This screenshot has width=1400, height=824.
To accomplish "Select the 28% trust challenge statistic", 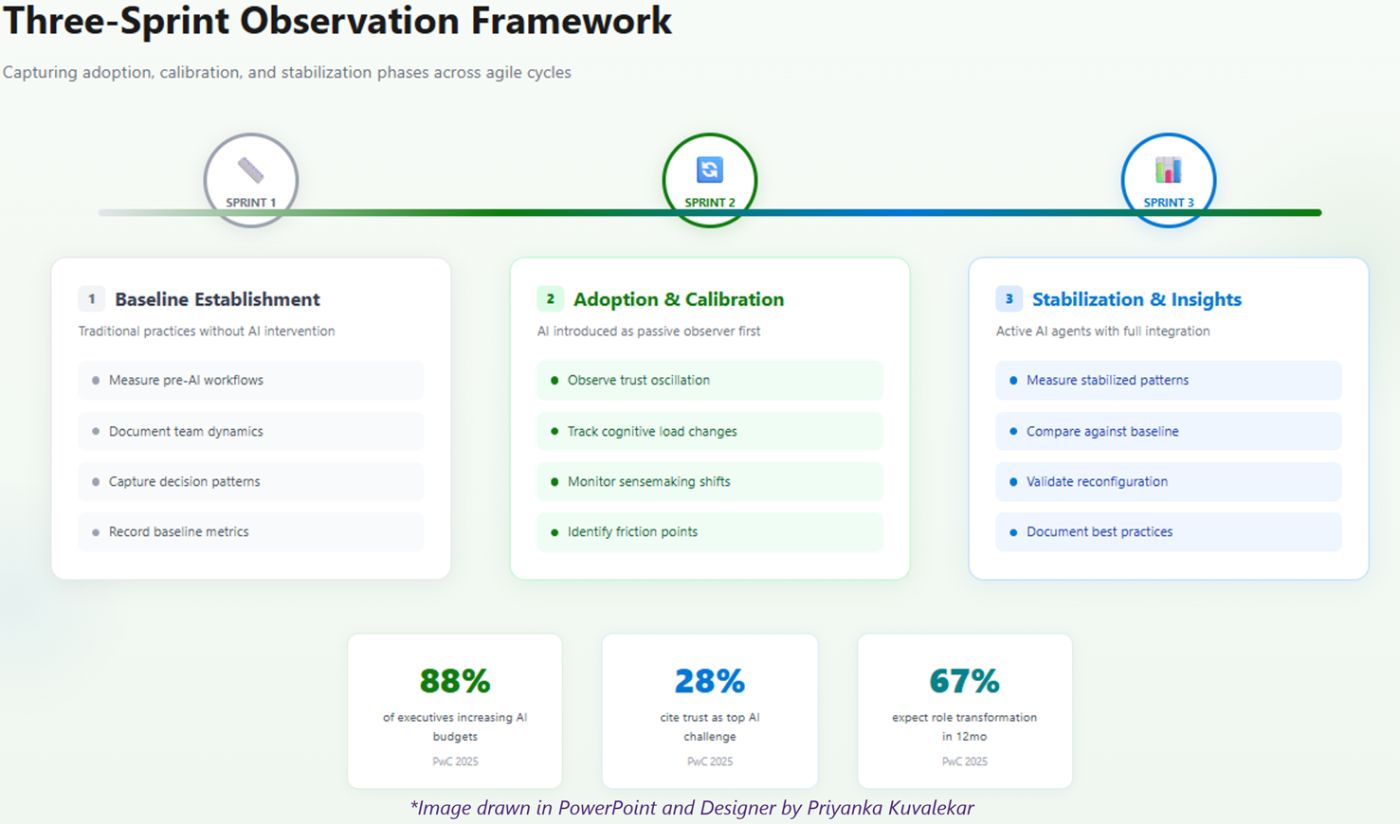I will pos(709,709).
